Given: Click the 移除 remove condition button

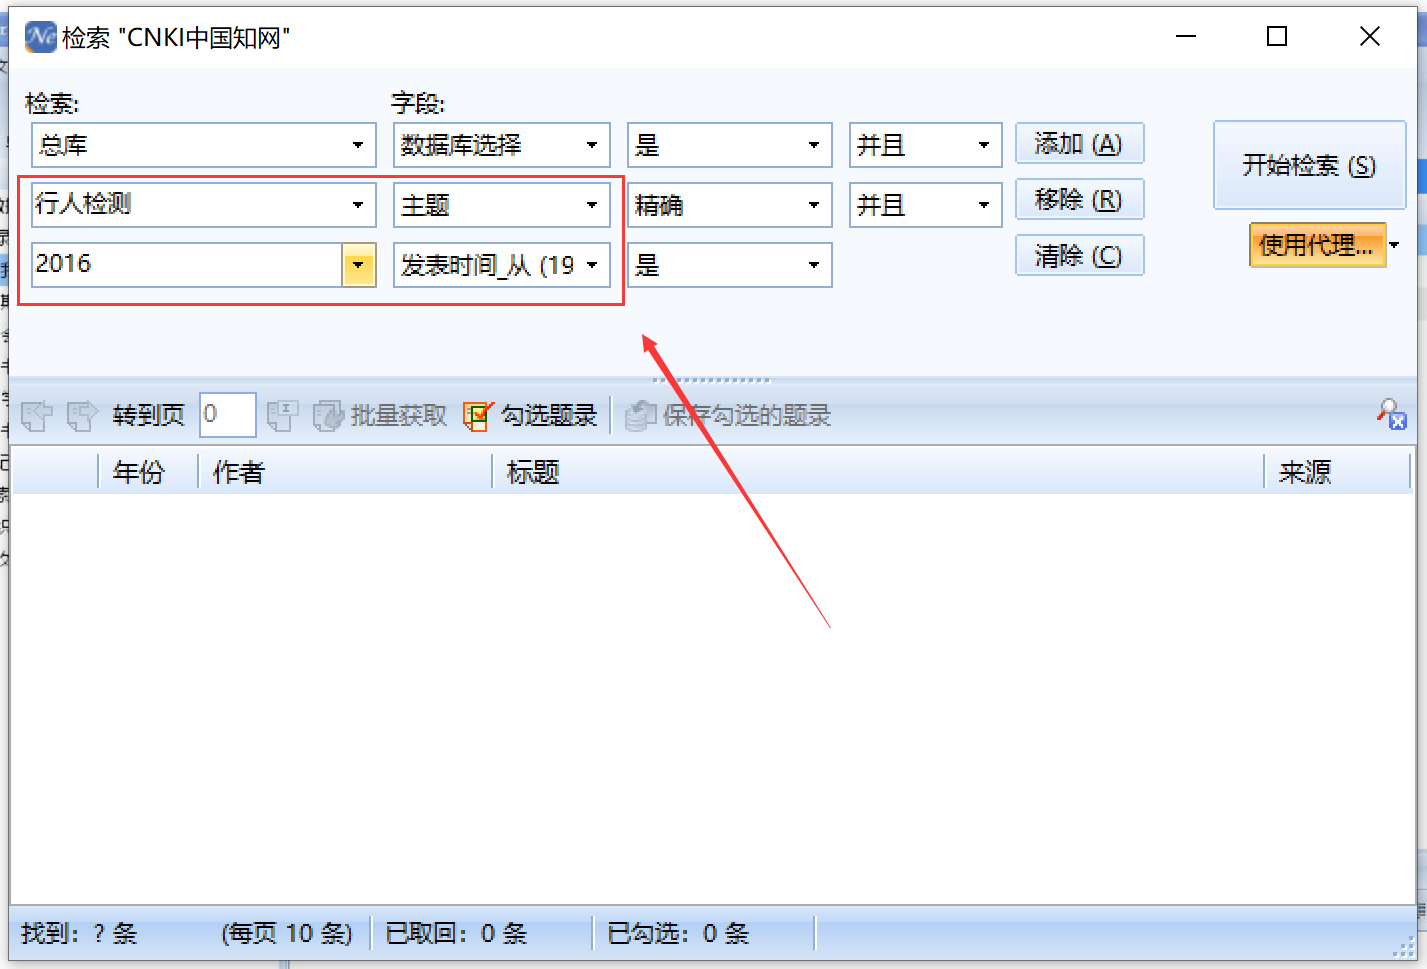Looking at the screenshot, I should coord(1079,199).
